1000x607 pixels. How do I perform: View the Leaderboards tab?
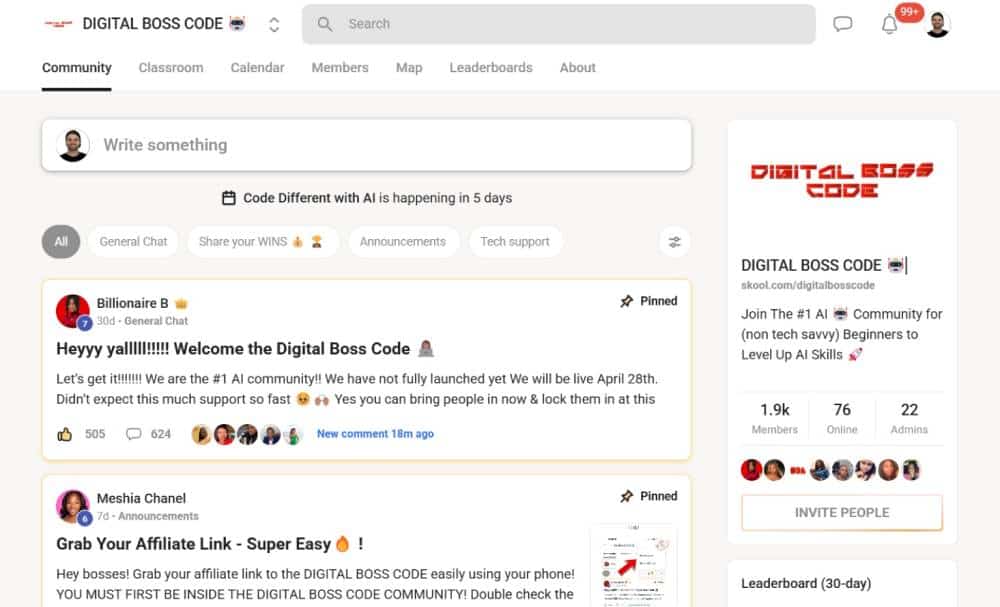click(x=491, y=68)
